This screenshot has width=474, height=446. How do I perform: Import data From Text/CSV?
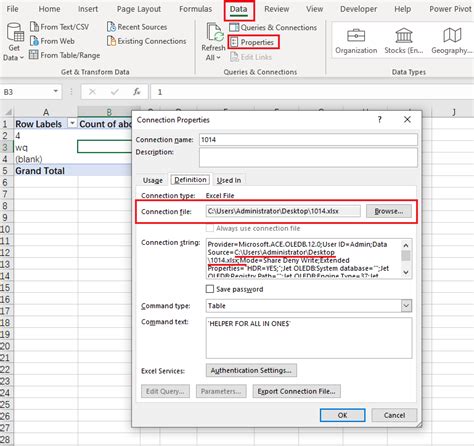[59, 27]
